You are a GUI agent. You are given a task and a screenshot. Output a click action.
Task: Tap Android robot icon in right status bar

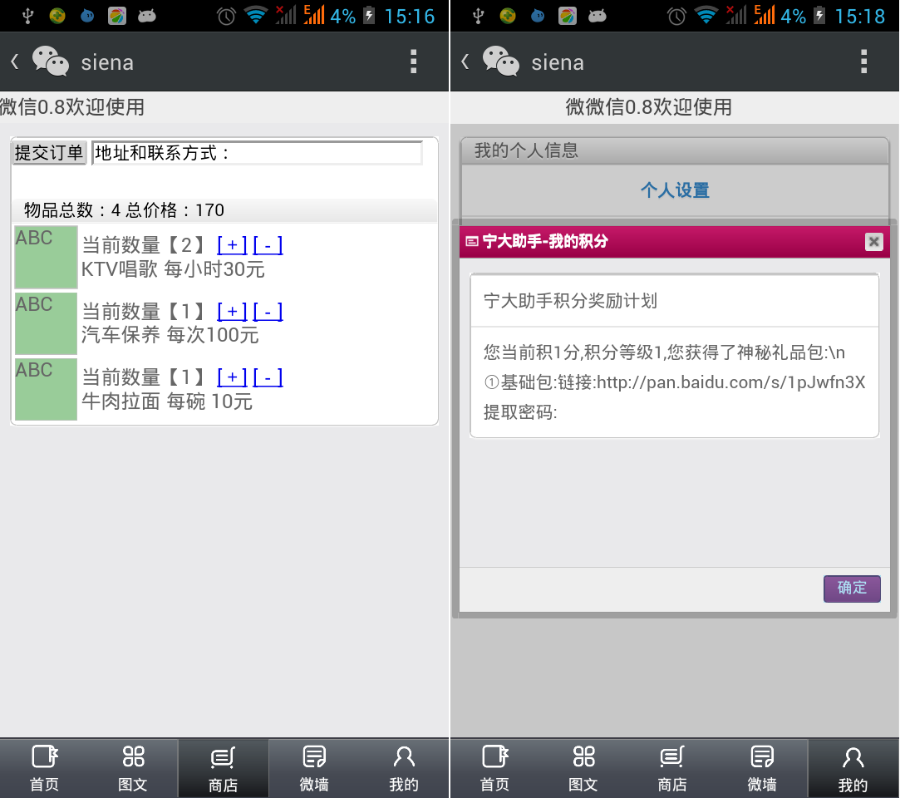click(598, 16)
